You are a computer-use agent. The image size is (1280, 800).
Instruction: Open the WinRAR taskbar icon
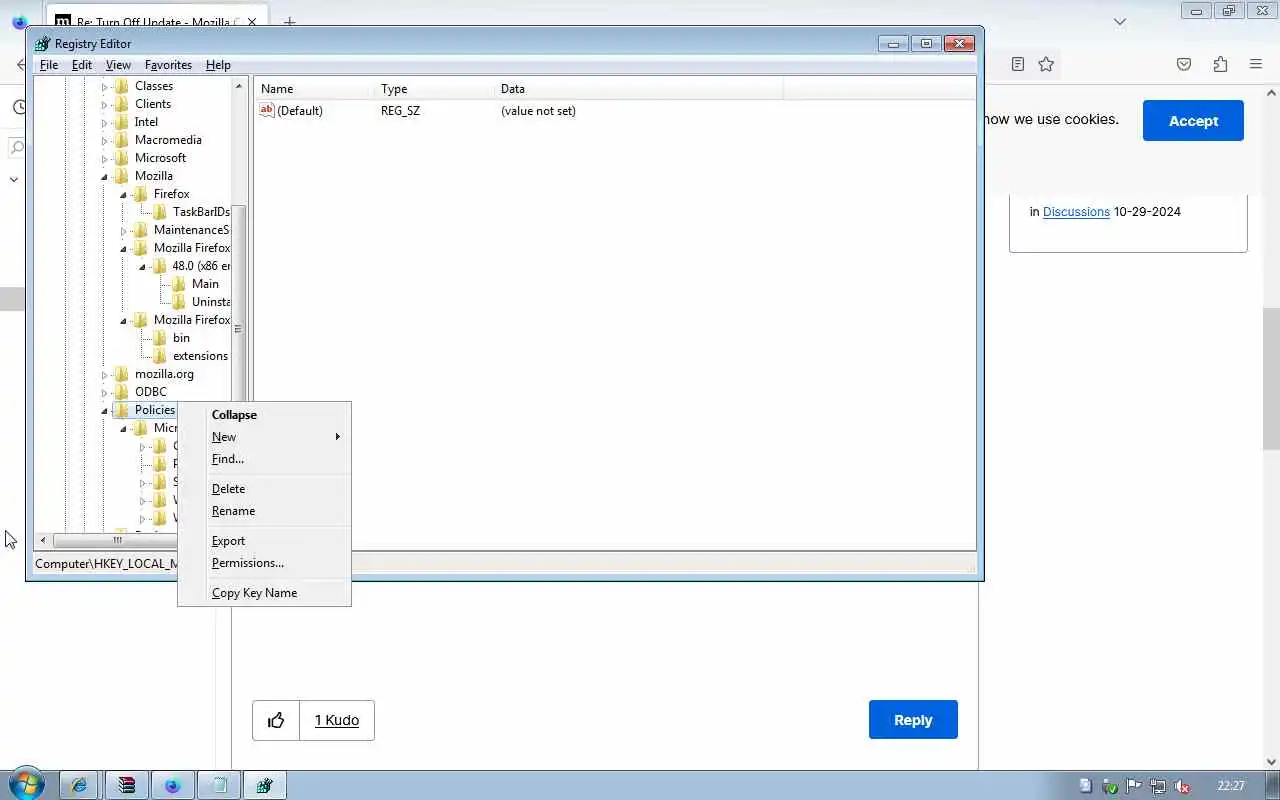[126, 786]
